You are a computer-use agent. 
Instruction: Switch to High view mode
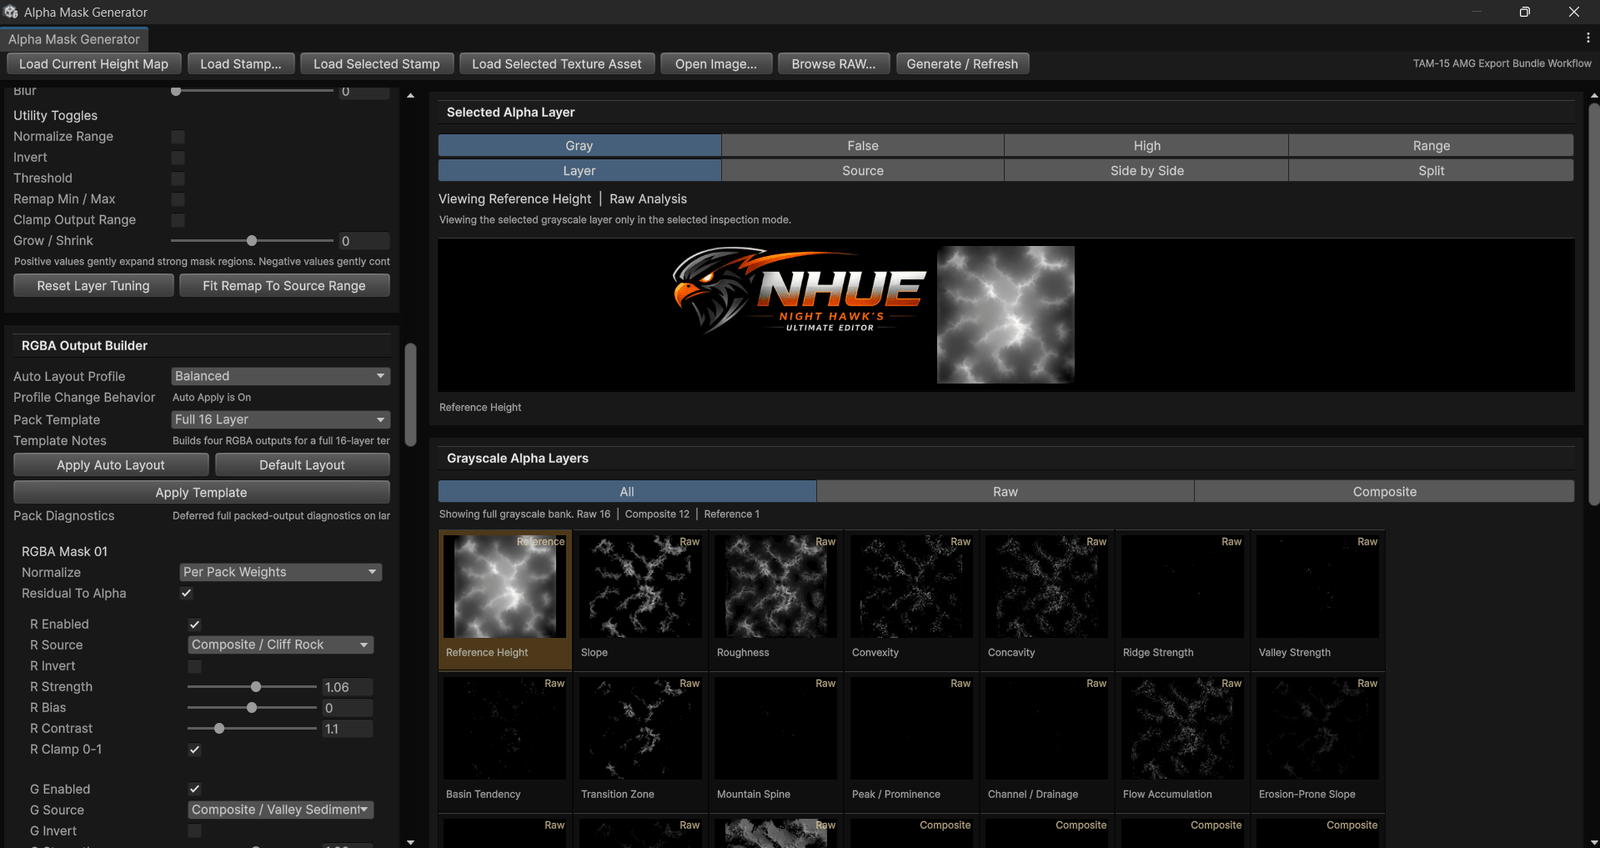click(x=1147, y=146)
